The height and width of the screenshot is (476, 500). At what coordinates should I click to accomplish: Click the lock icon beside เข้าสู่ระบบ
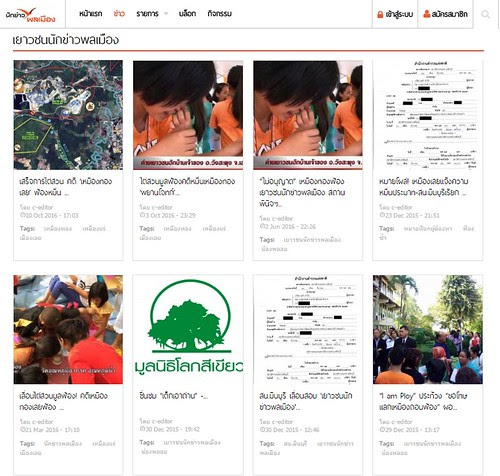click(380, 14)
